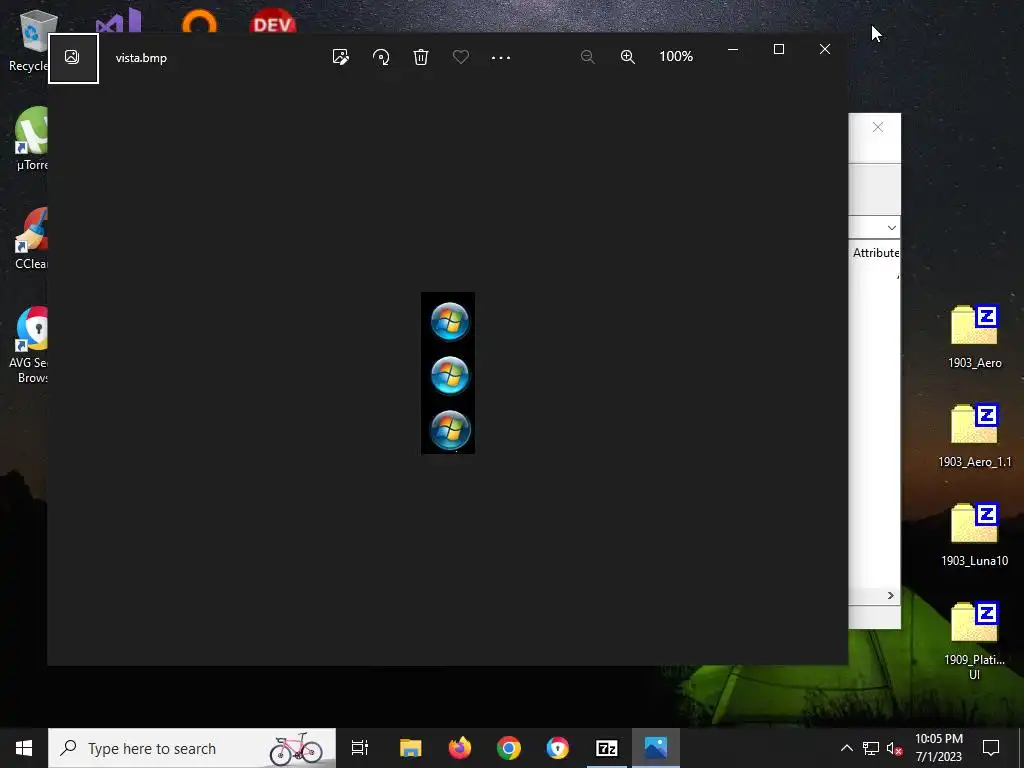1024x768 pixels.
Task: Click the muted volume tray icon
Action: (x=895, y=748)
